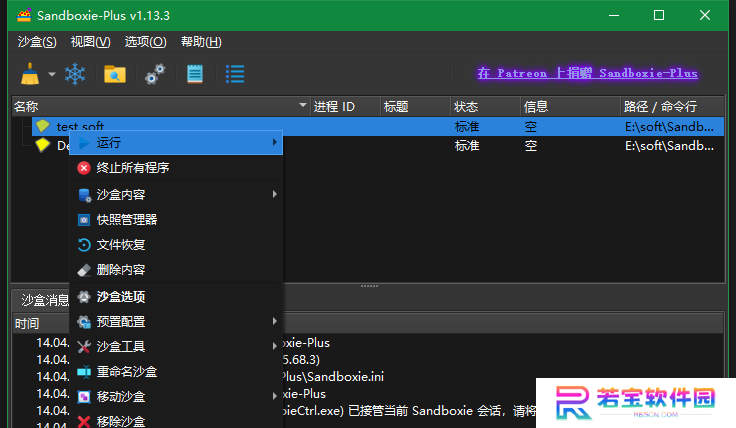Image resolution: width=736 pixels, height=428 pixels.
Task: Click the 名称 column sort arrow
Action: coord(303,105)
